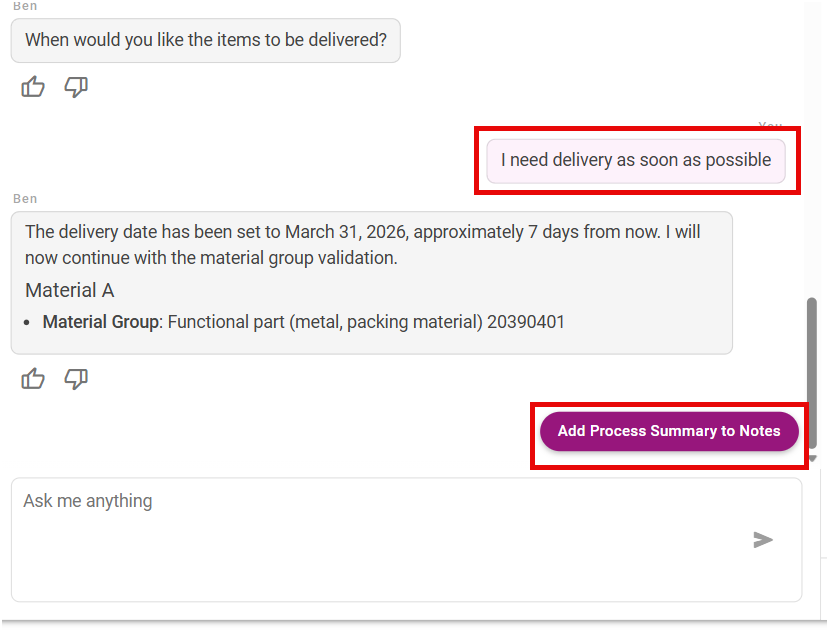The image size is (829, 635).
Task: Click the "Material A" heading
Action: point(70,291)
